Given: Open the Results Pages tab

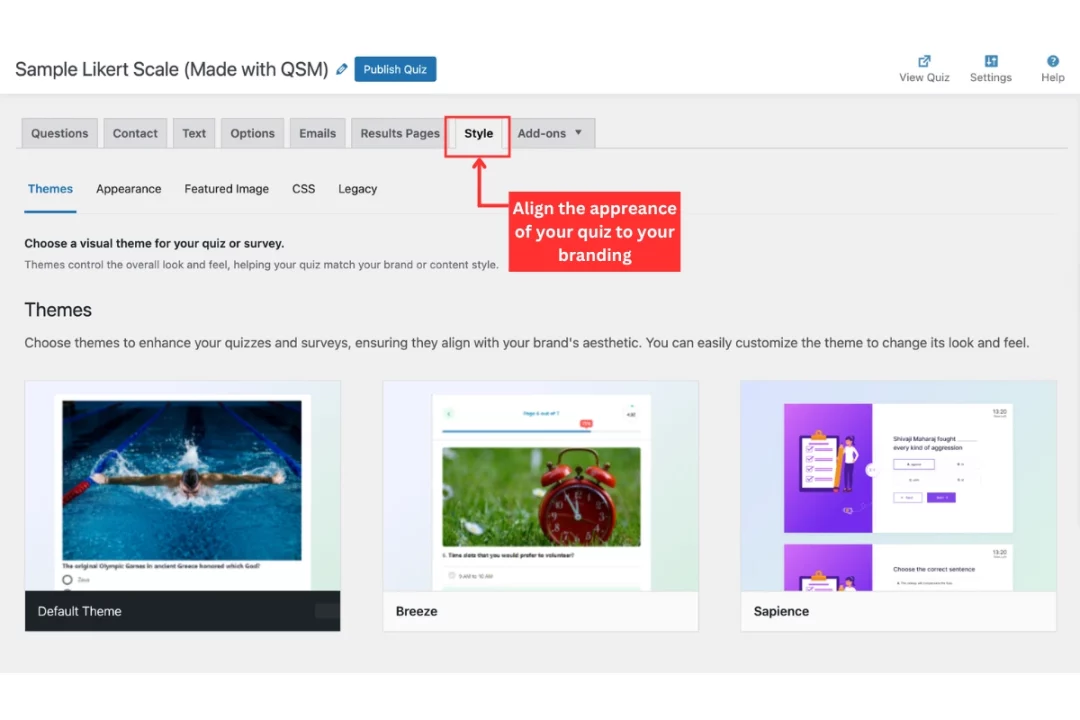Looking at the screenshot, I should click(399, 132).
